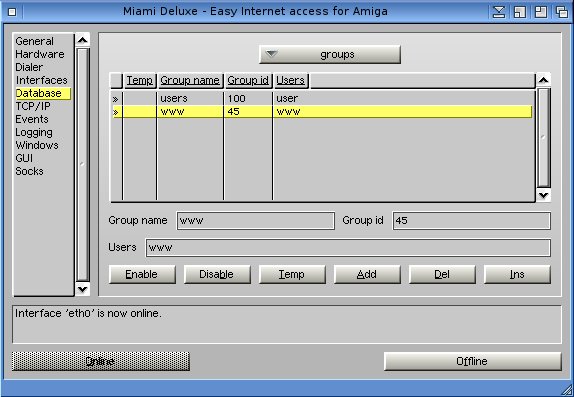
Task: Select Database in the sidebar list
Action: click(43, 93)
